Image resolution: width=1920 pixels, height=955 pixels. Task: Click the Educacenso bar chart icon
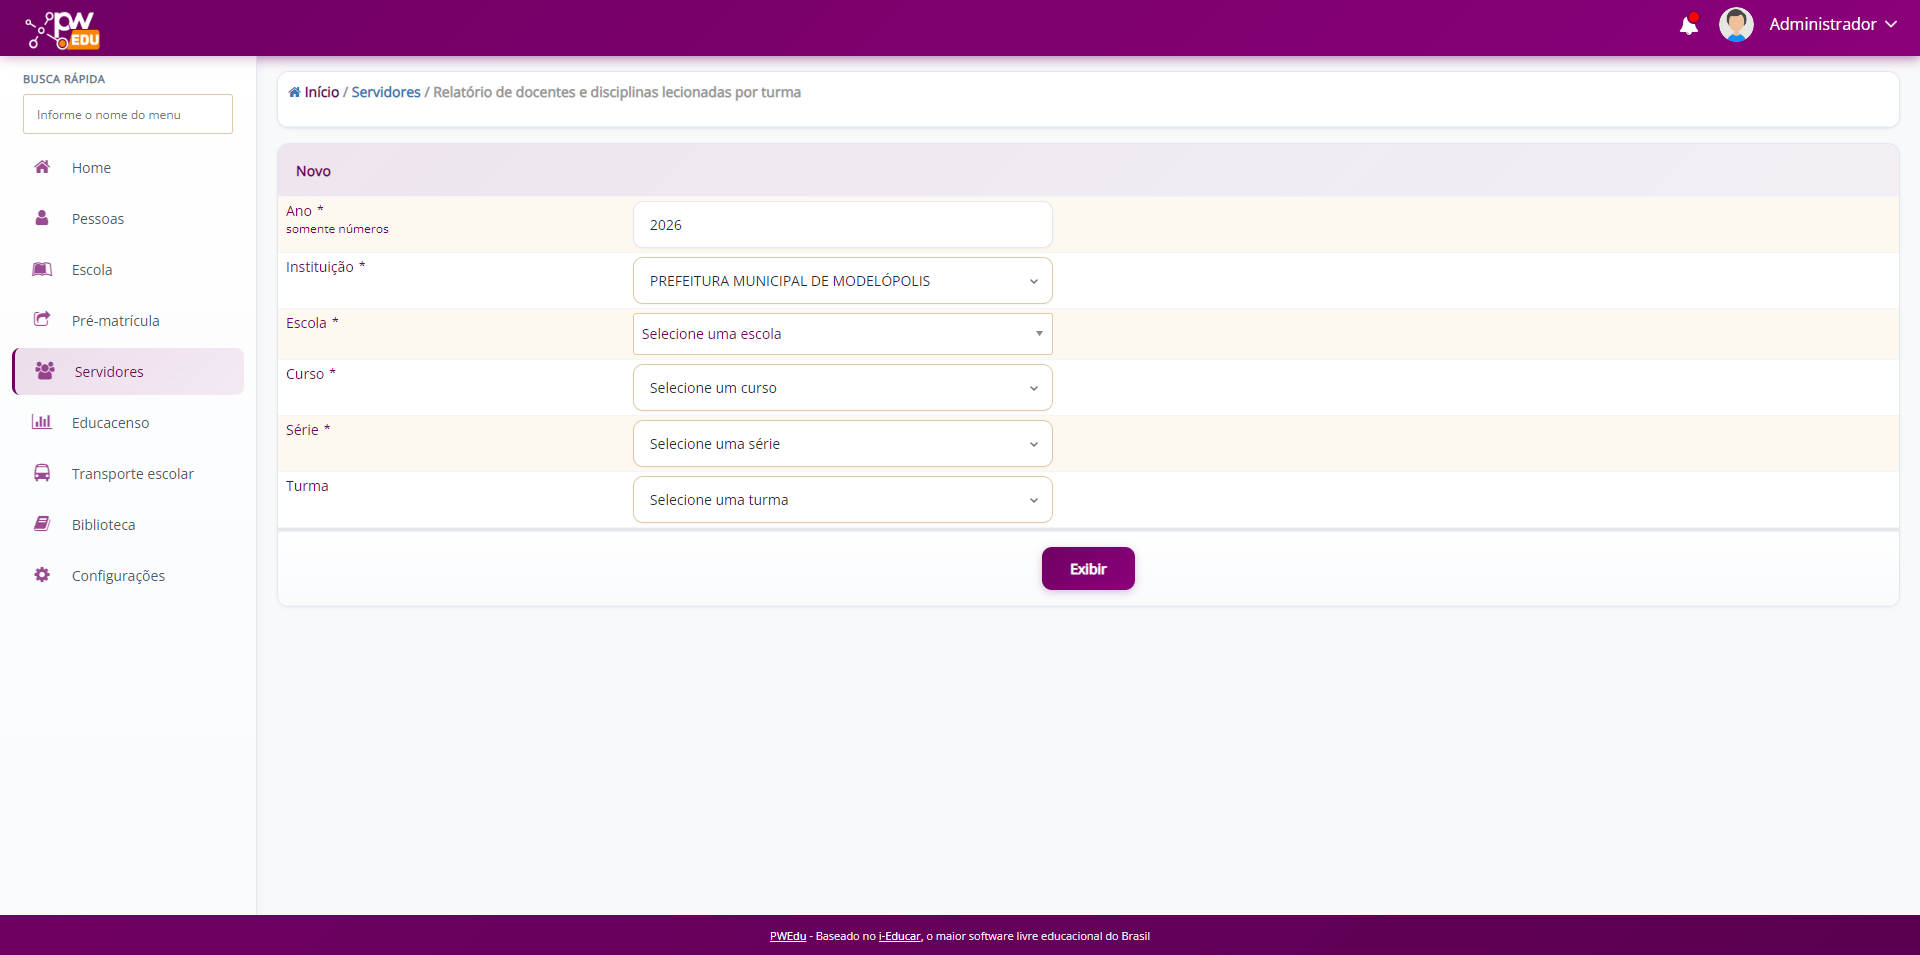tap(42, 422)
